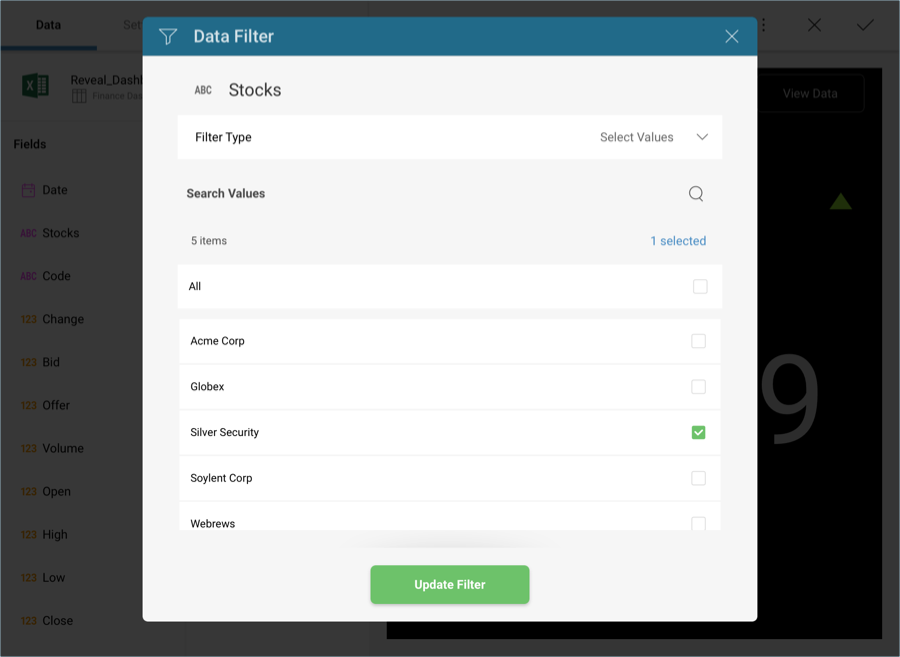Image resolution: width=900 pixels, height=657 pixels.
Task: Select the Globex checkbox
Action: pyautogui.click(x=698, y=387)
